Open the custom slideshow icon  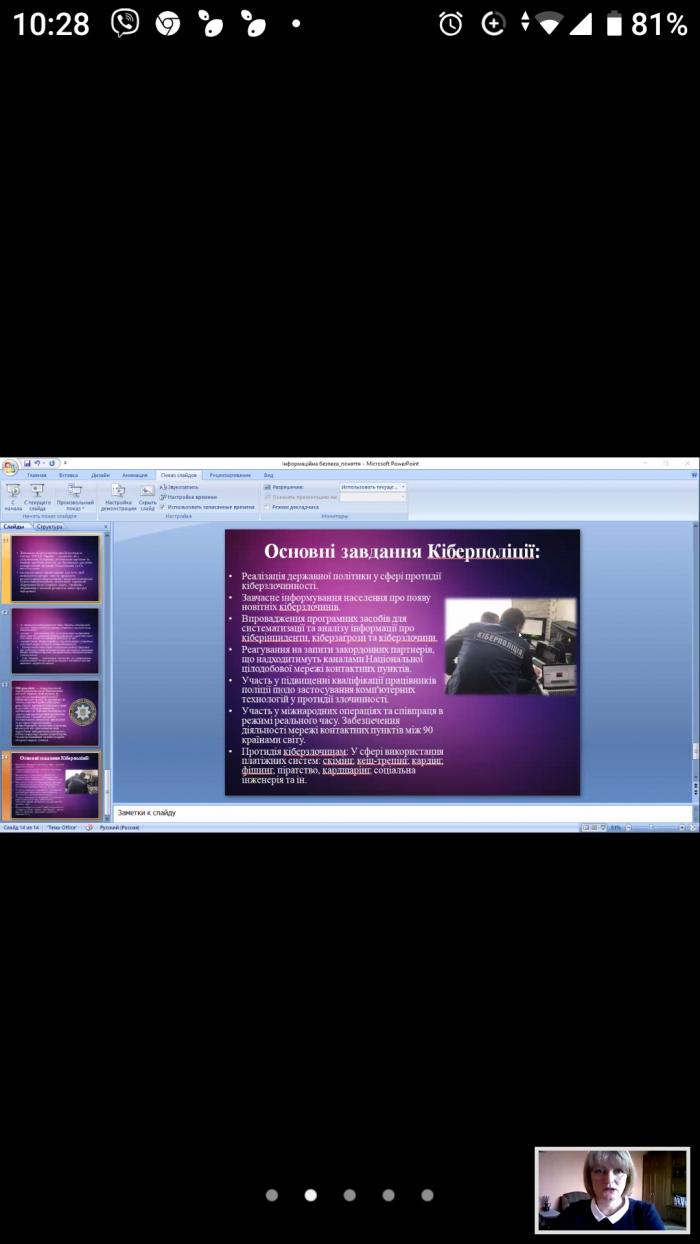74,492
